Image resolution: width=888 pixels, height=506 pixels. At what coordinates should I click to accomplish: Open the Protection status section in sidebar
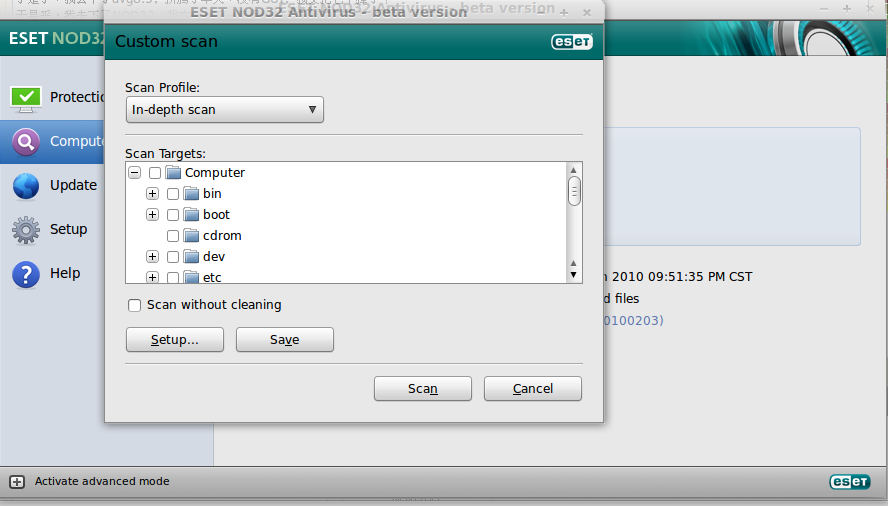pos(52,97)
